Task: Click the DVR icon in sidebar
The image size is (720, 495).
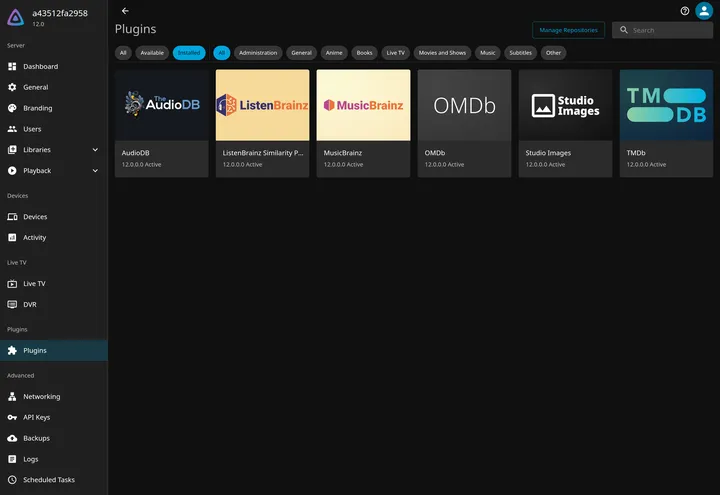Action: pyautogui.click(x=12, y=304)
